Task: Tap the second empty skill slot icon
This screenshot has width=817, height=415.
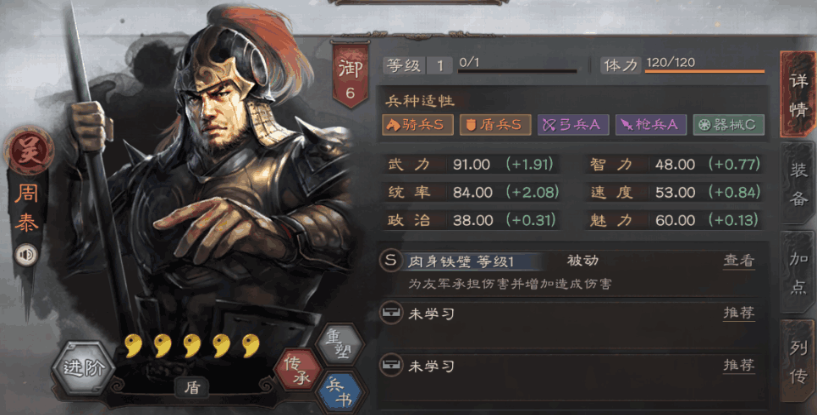Action: (391, 365)
